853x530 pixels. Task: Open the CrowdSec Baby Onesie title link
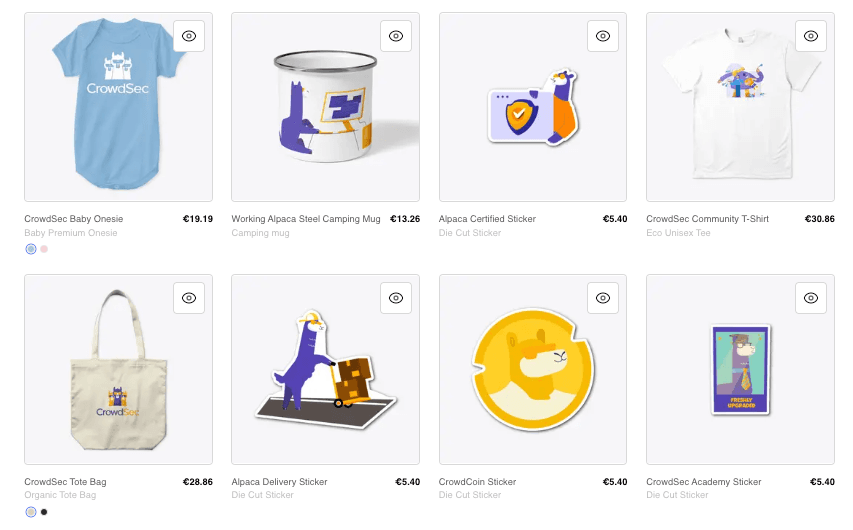click(x=73, y=219)
